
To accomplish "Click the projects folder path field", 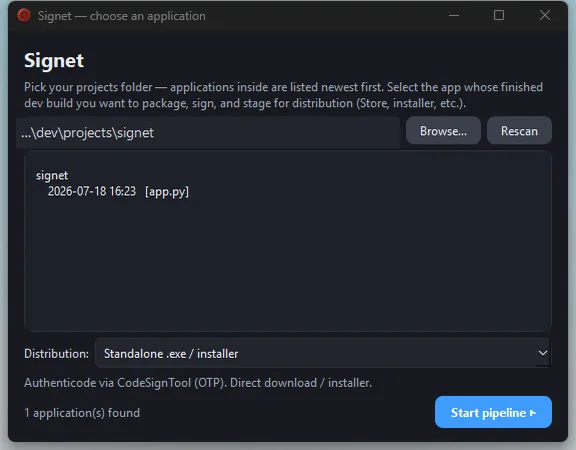I will pos(208,133).
